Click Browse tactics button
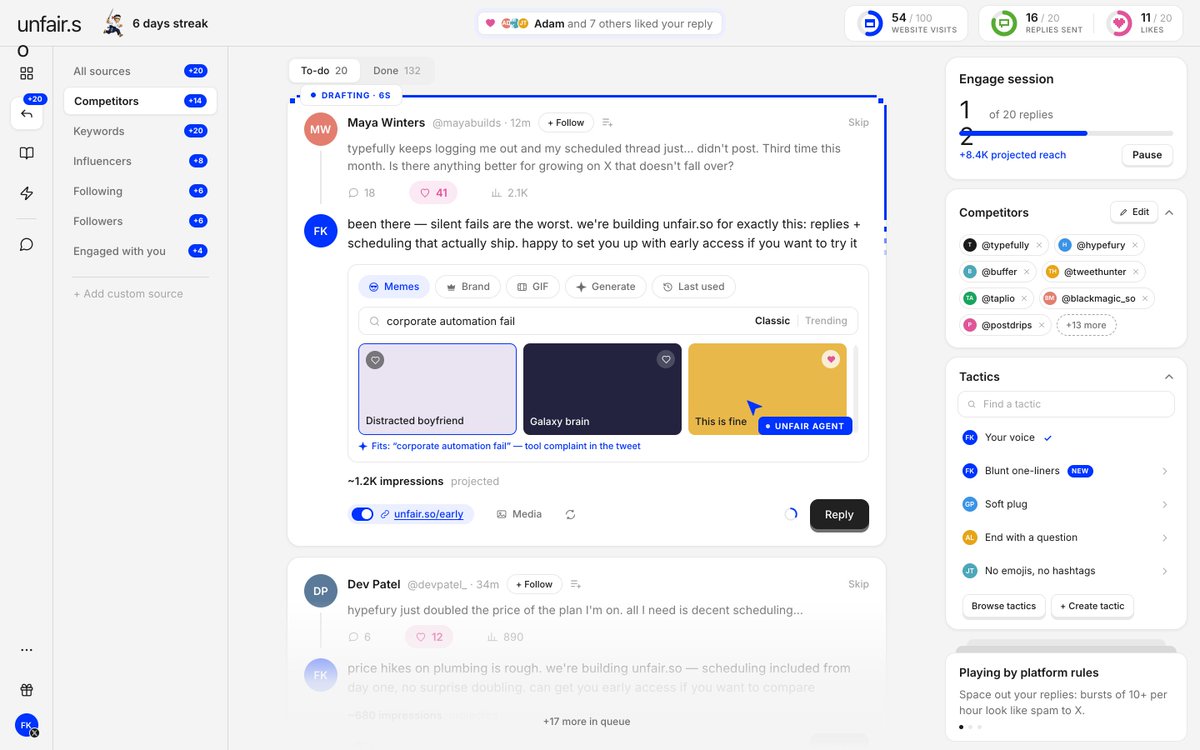 coord(1003,606)
